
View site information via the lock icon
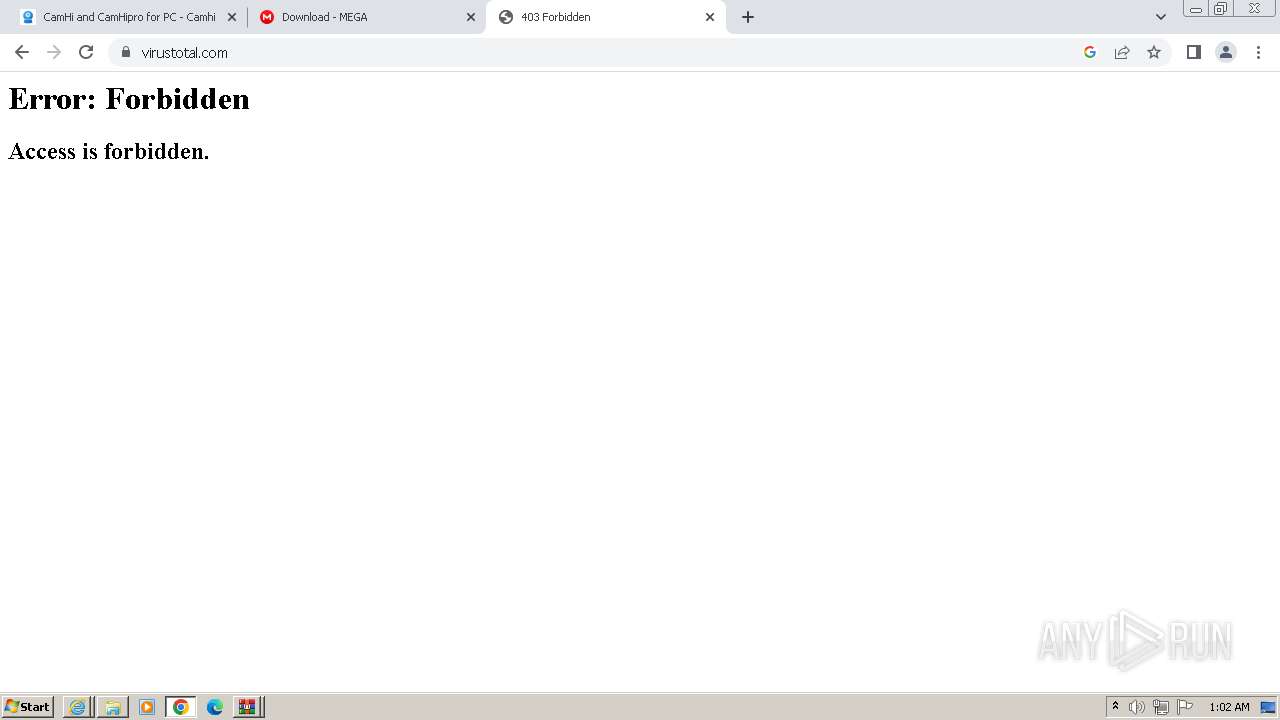125,52
